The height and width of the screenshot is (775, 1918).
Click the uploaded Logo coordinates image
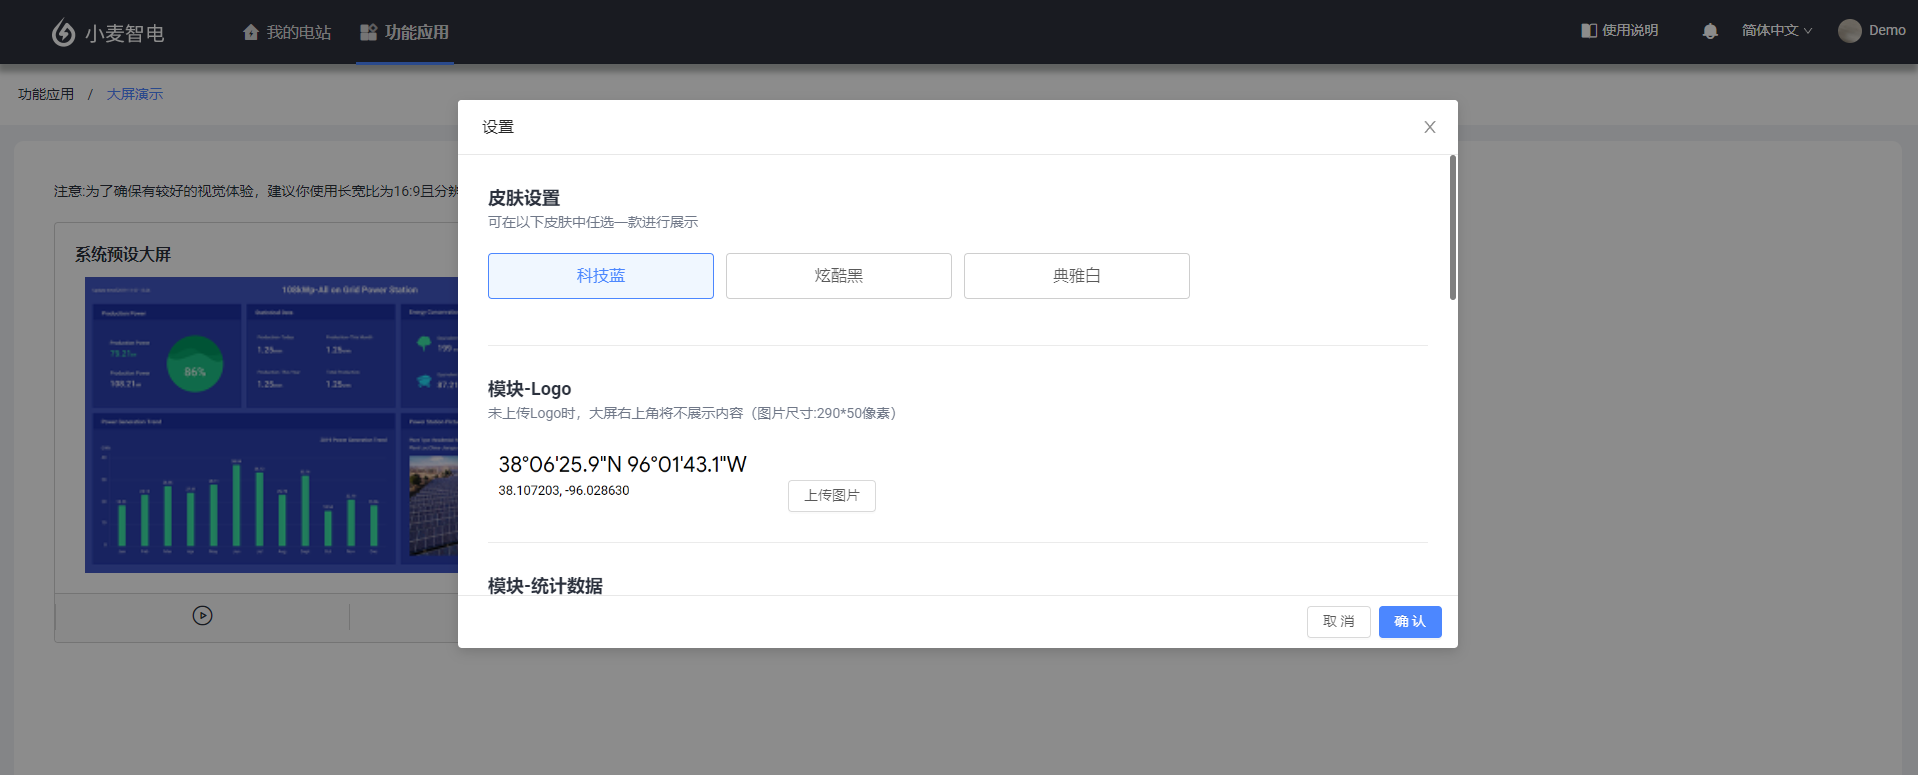point(622,475)
